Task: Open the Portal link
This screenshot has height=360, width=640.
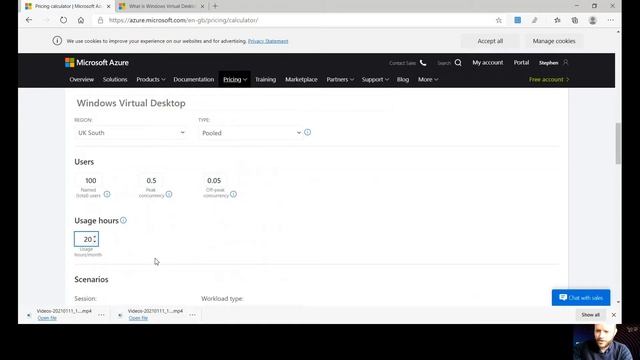Action: click(521, 62)
